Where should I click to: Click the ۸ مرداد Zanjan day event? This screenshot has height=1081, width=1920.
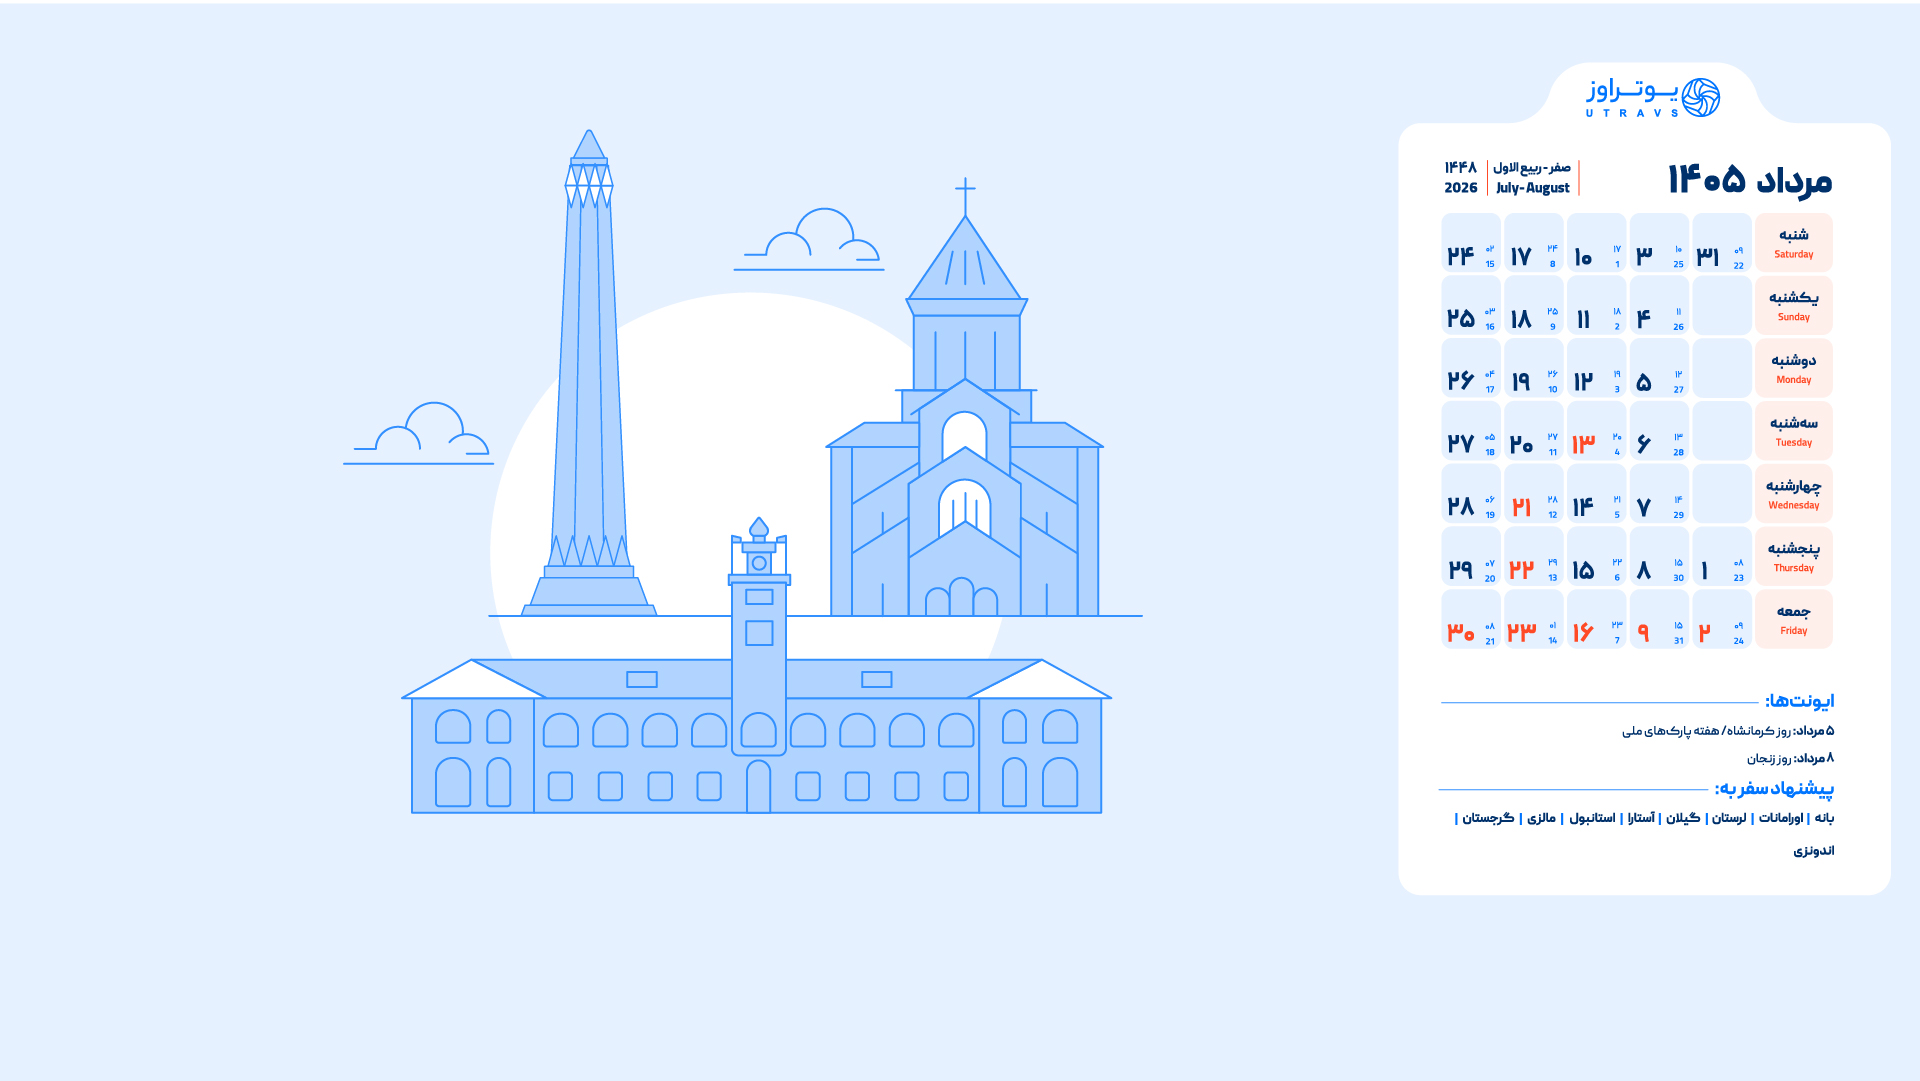[x=1790, y=758]
